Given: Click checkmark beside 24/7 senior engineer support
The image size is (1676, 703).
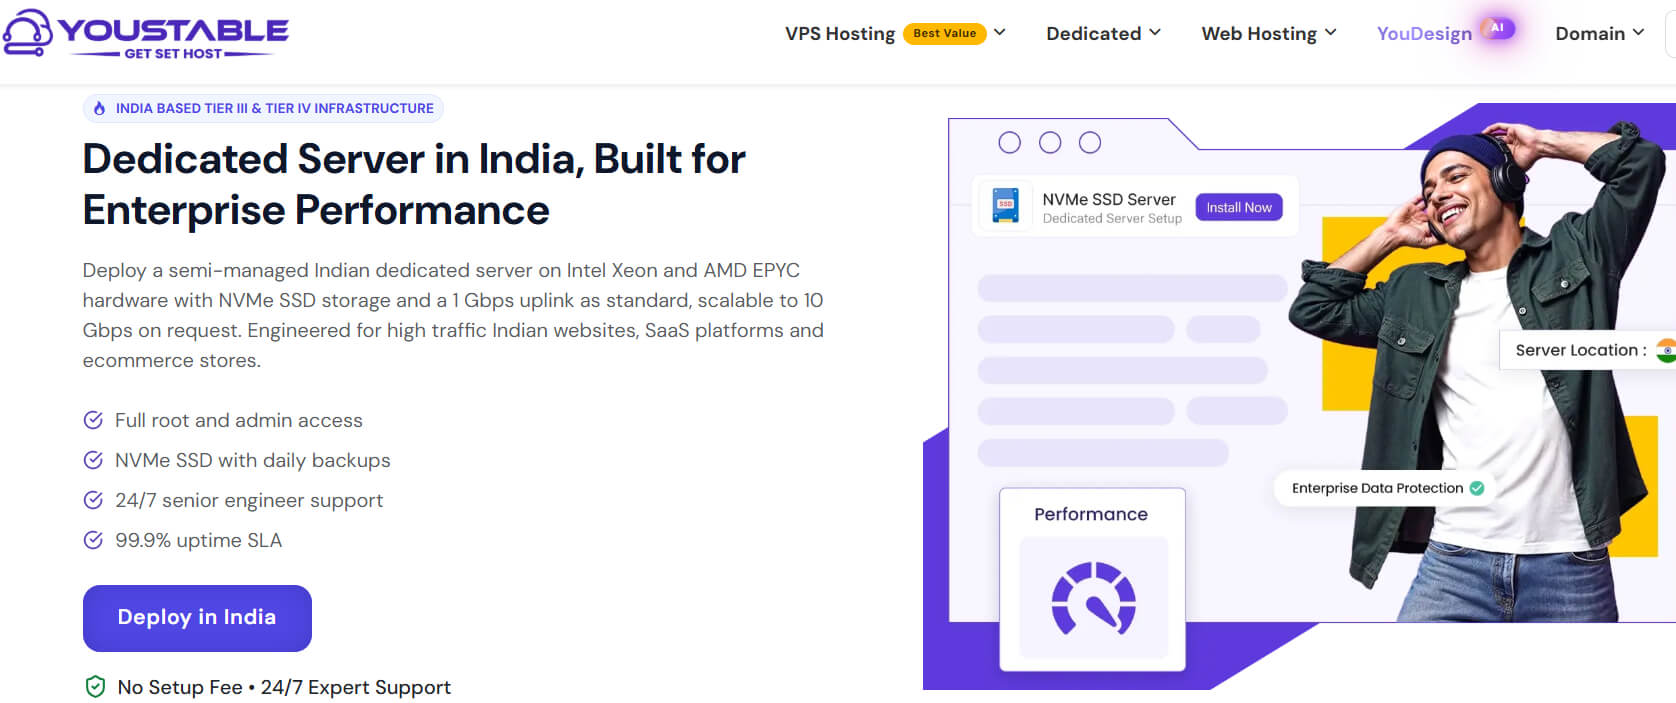Looking at the screenshot, I should click(93, 500).
